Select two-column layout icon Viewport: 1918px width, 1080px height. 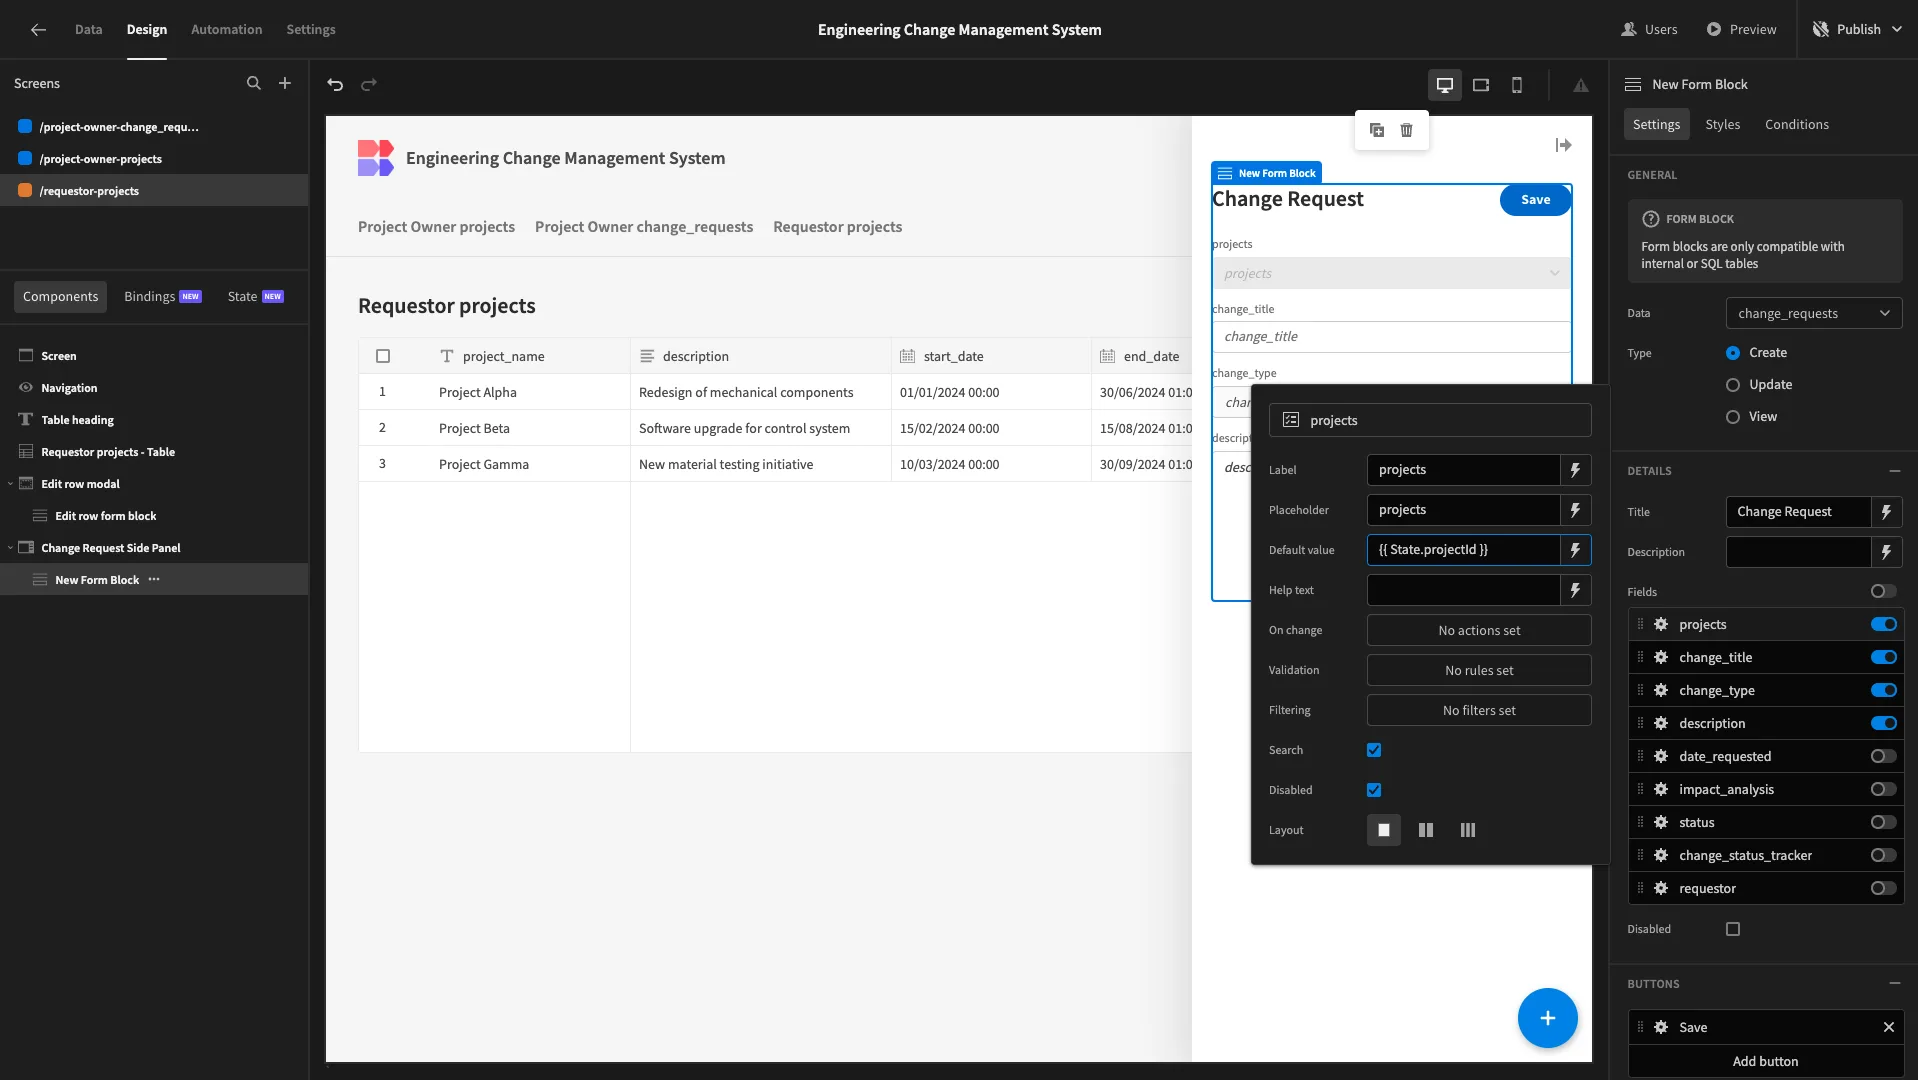[x=1426, y=830]
